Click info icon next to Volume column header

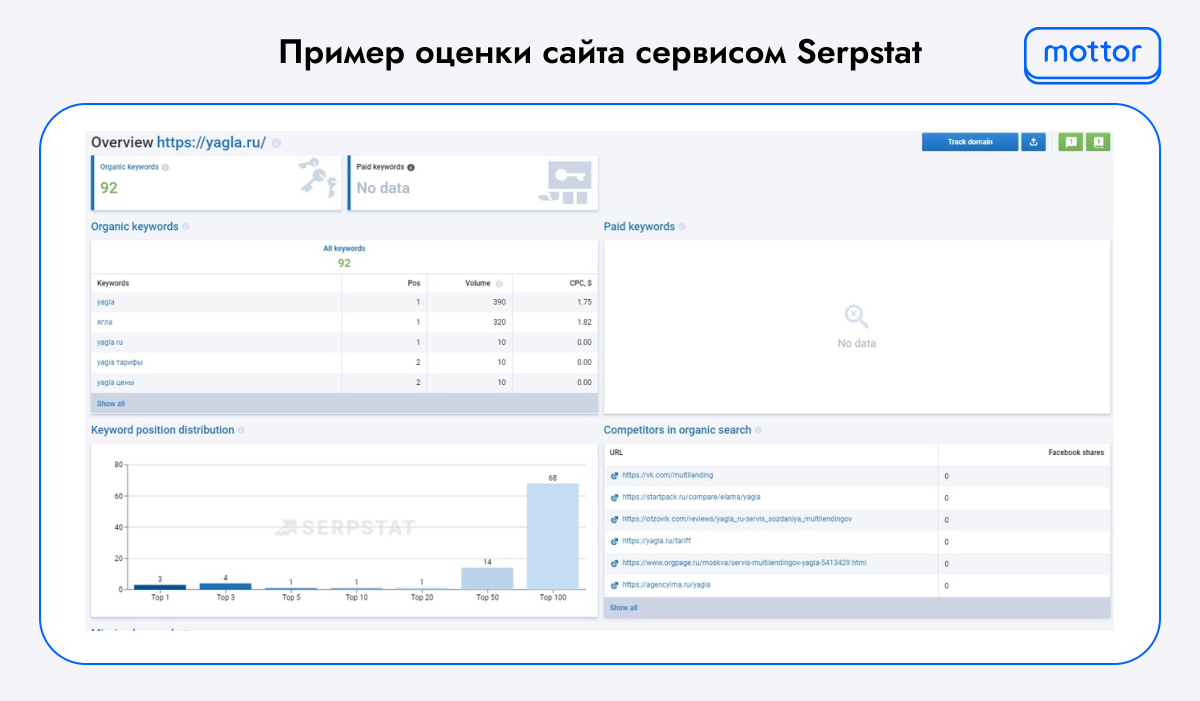click(499, 284)
